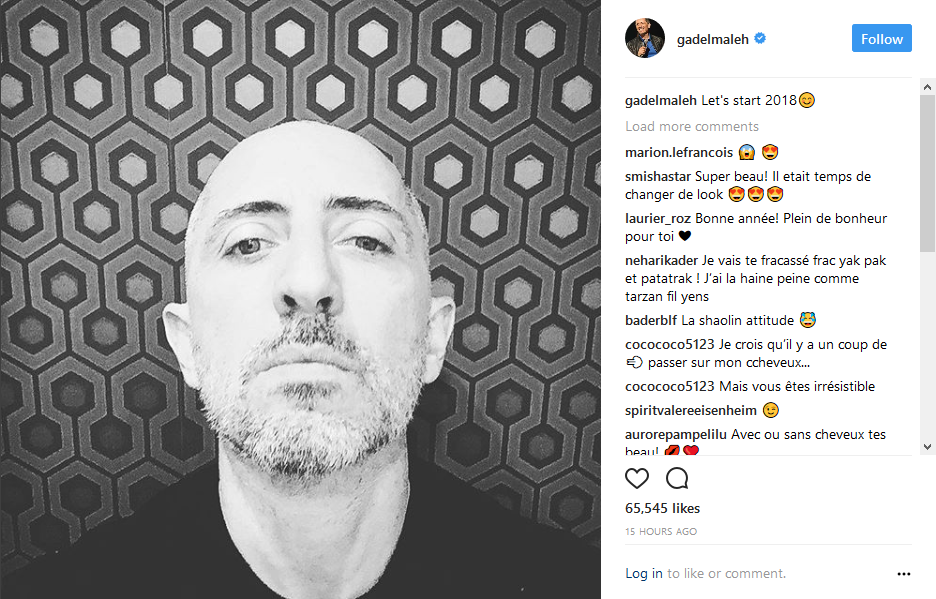Open the 15 hours ago timestamp
Image resolution: width=936 pixels, height=599 pixels.
click(661, 532)
